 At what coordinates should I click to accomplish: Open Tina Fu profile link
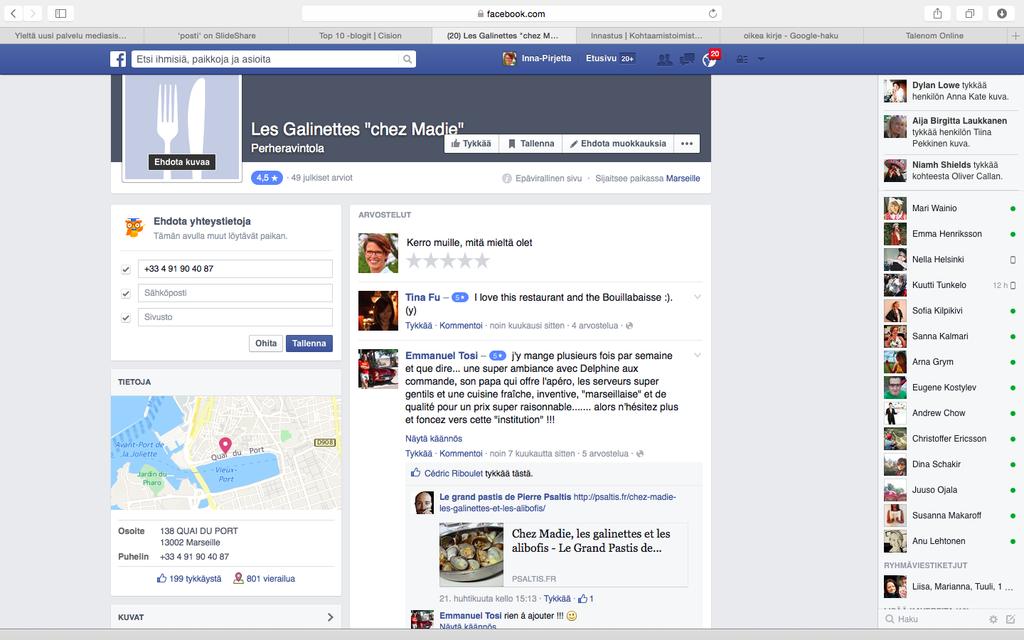point(423,298)
